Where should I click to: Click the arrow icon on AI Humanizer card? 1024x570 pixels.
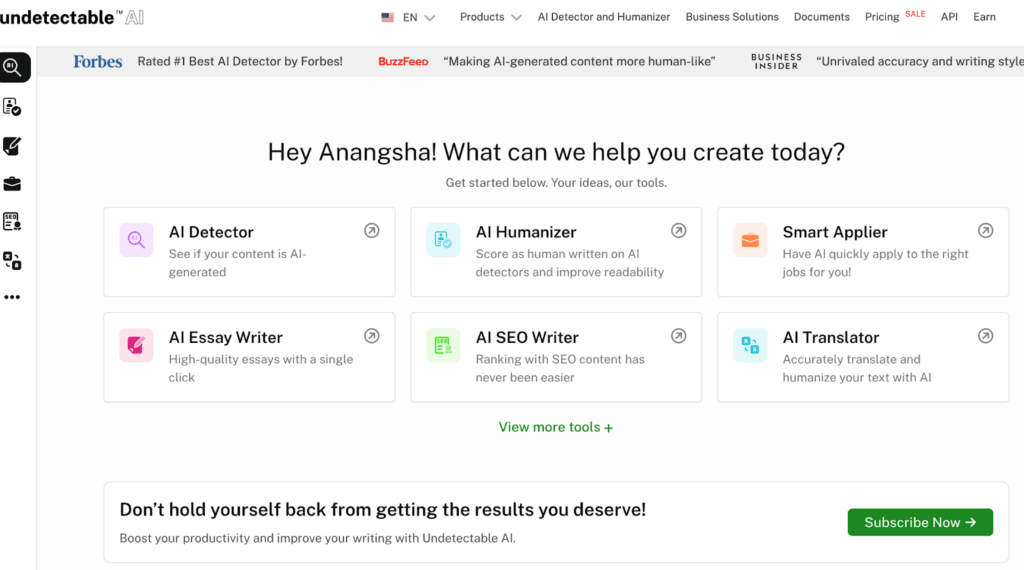(x=678, y=231)
